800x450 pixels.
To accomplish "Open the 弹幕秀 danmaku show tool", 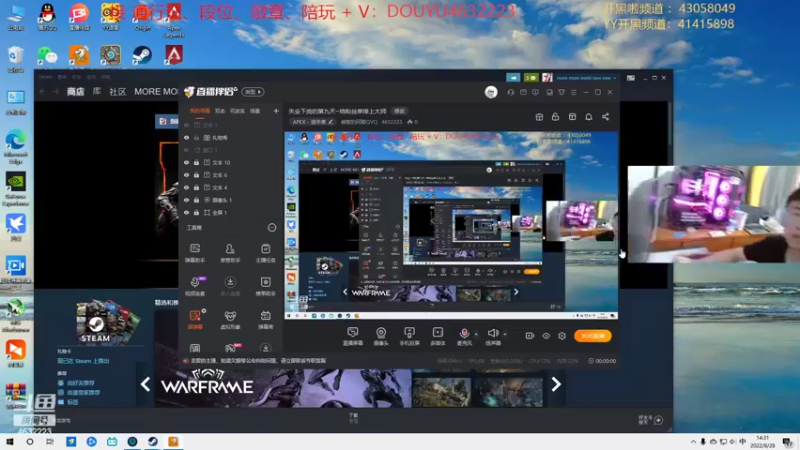I will coord(265,320).
